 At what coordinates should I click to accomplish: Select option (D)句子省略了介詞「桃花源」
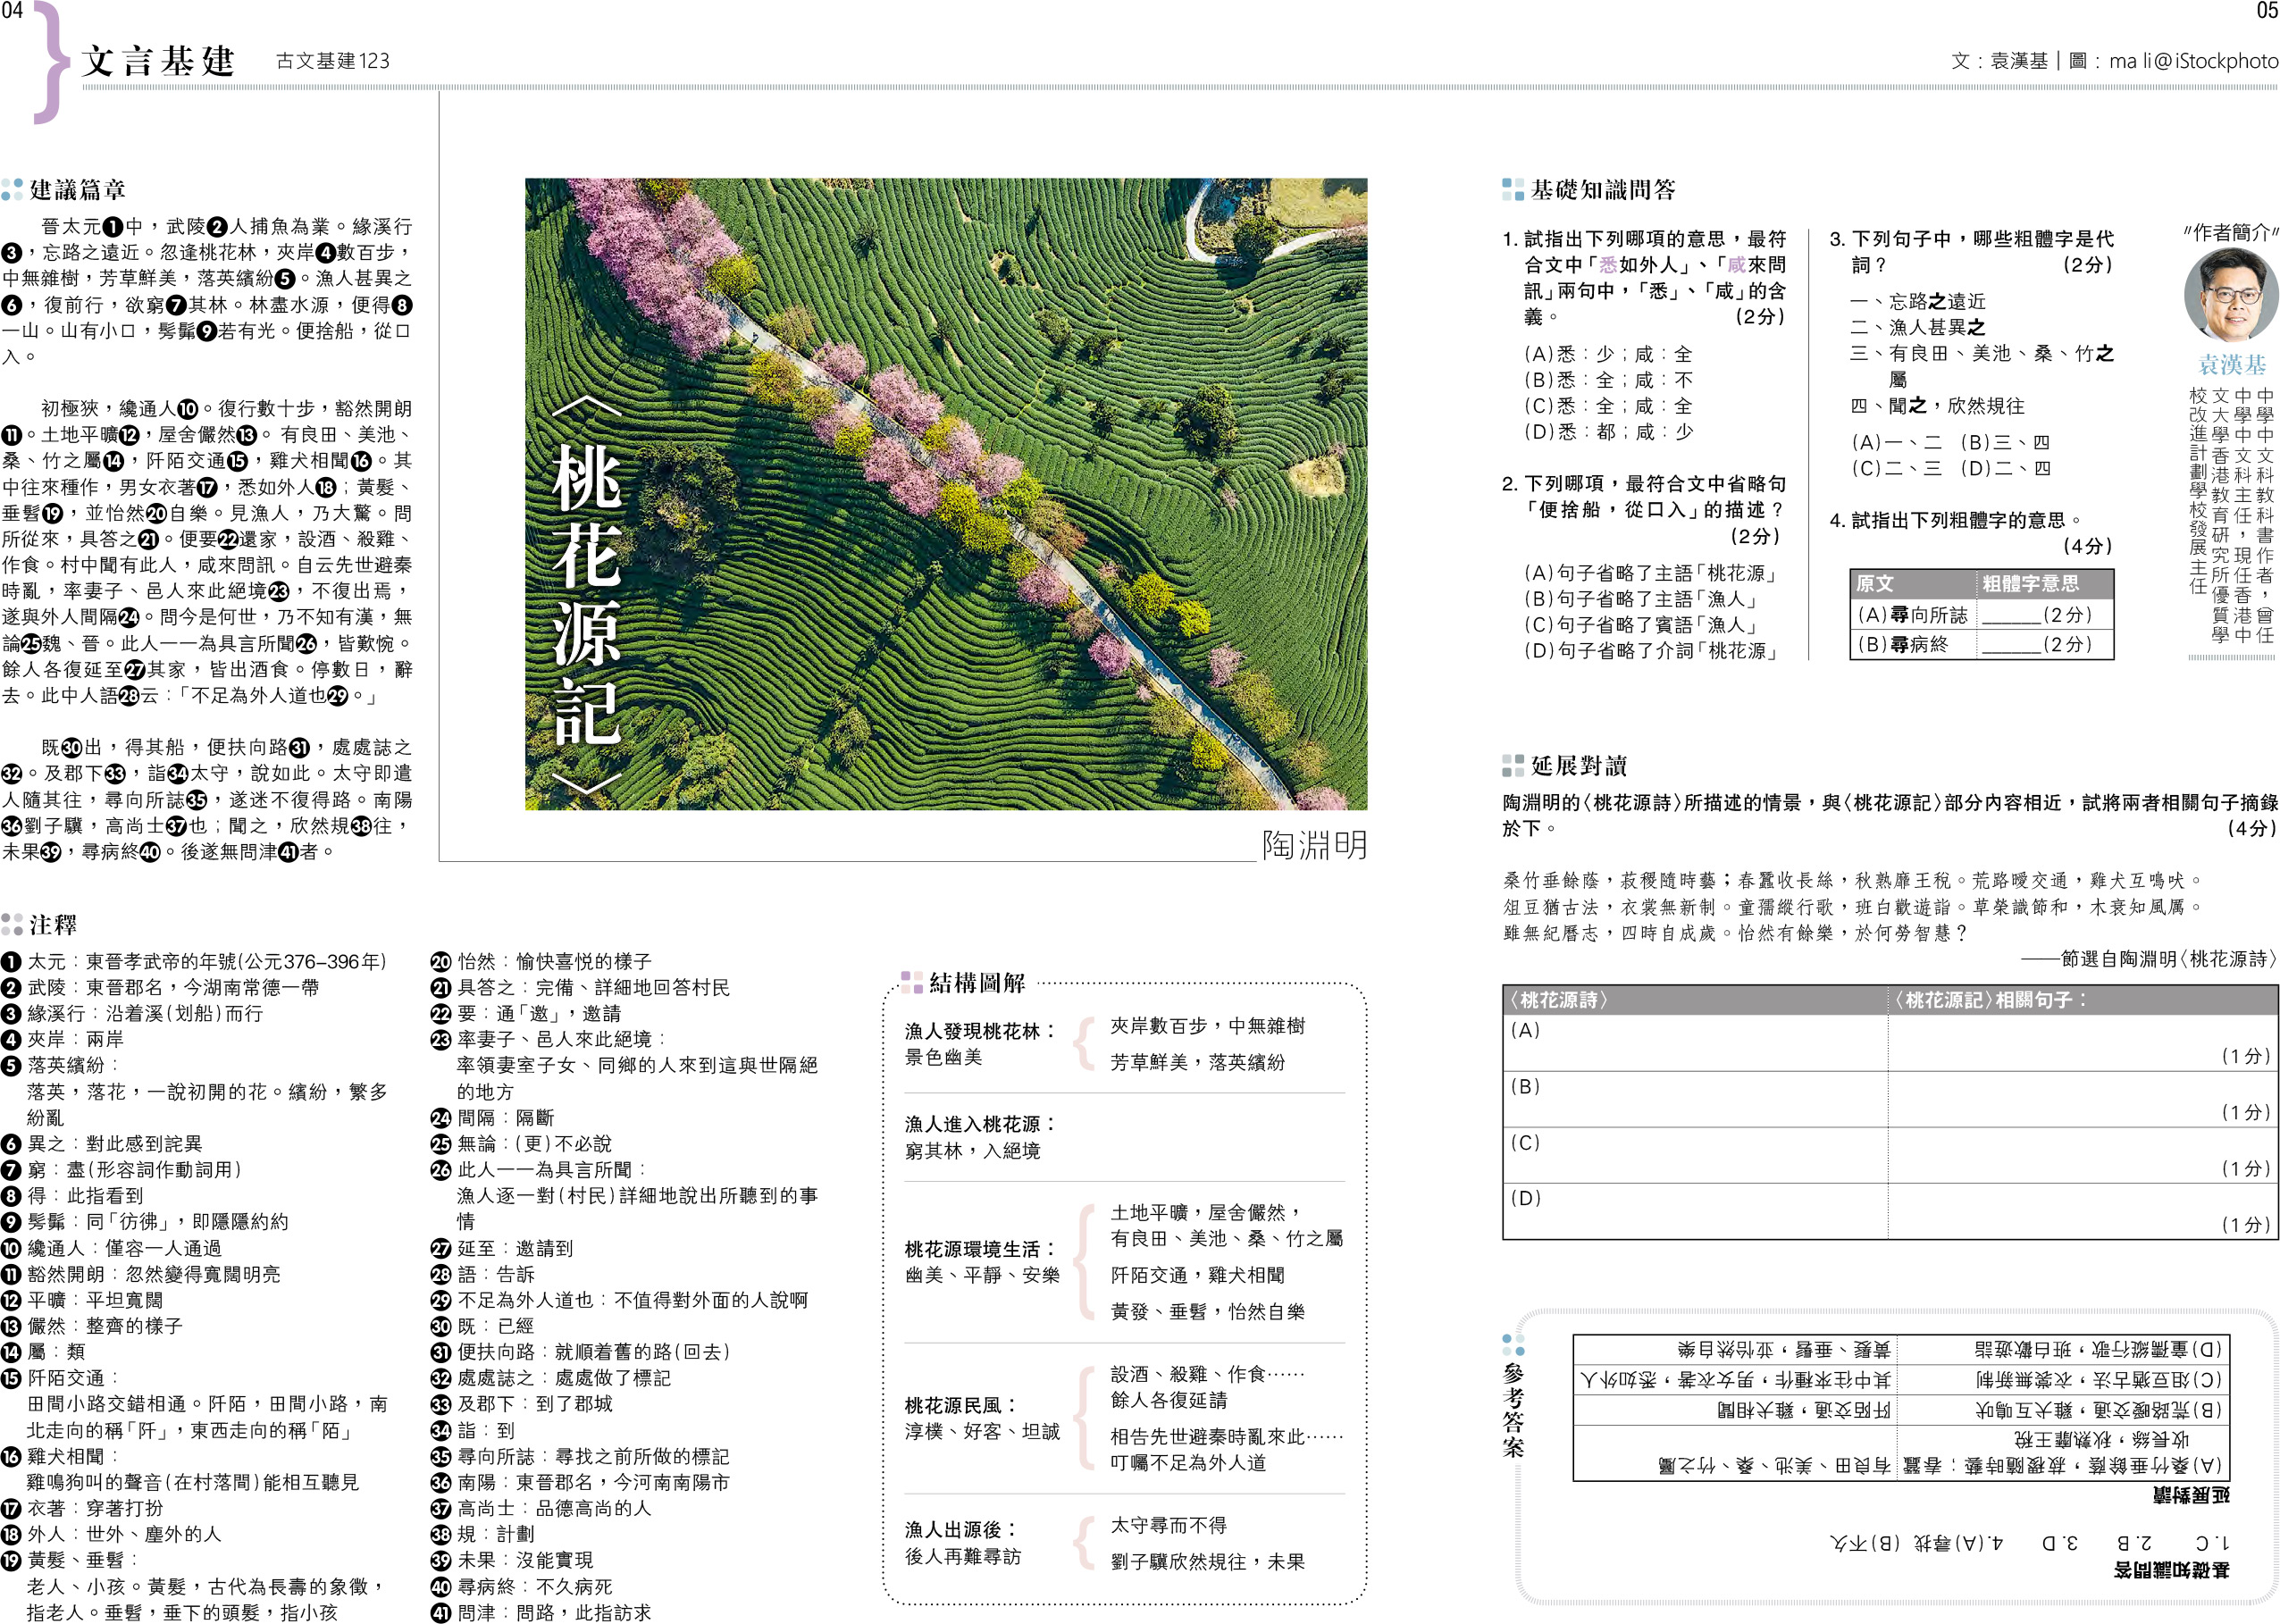[1652, 651]
